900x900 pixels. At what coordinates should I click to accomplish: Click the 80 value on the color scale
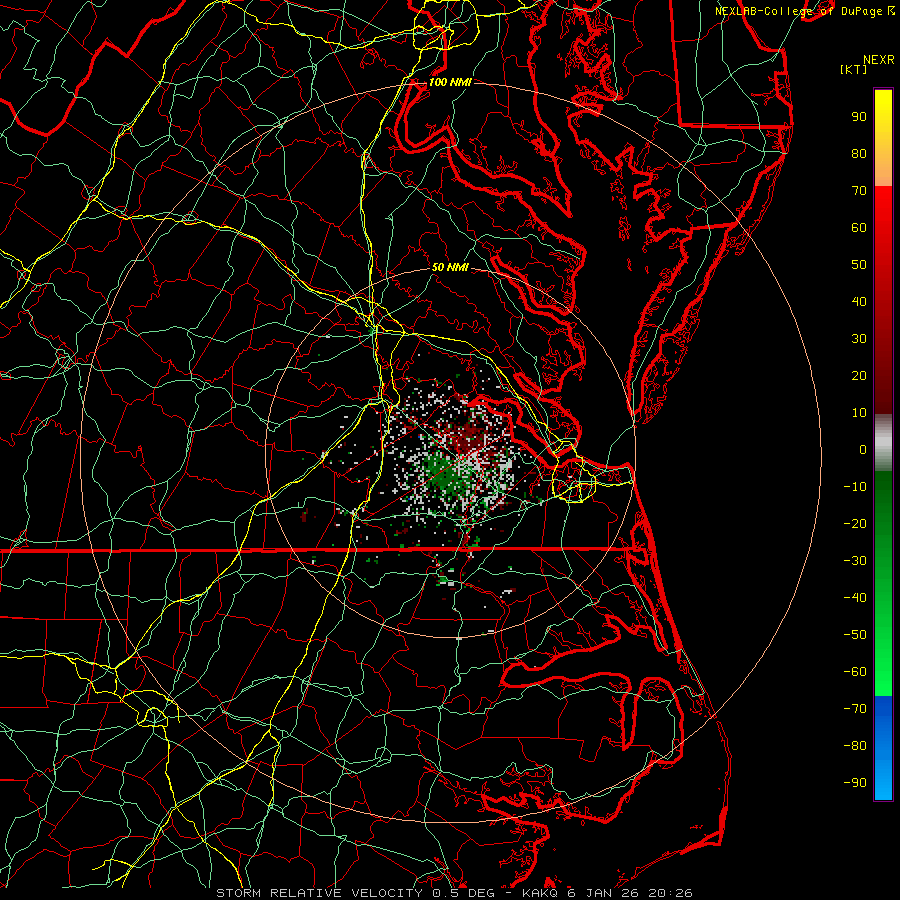859,154
